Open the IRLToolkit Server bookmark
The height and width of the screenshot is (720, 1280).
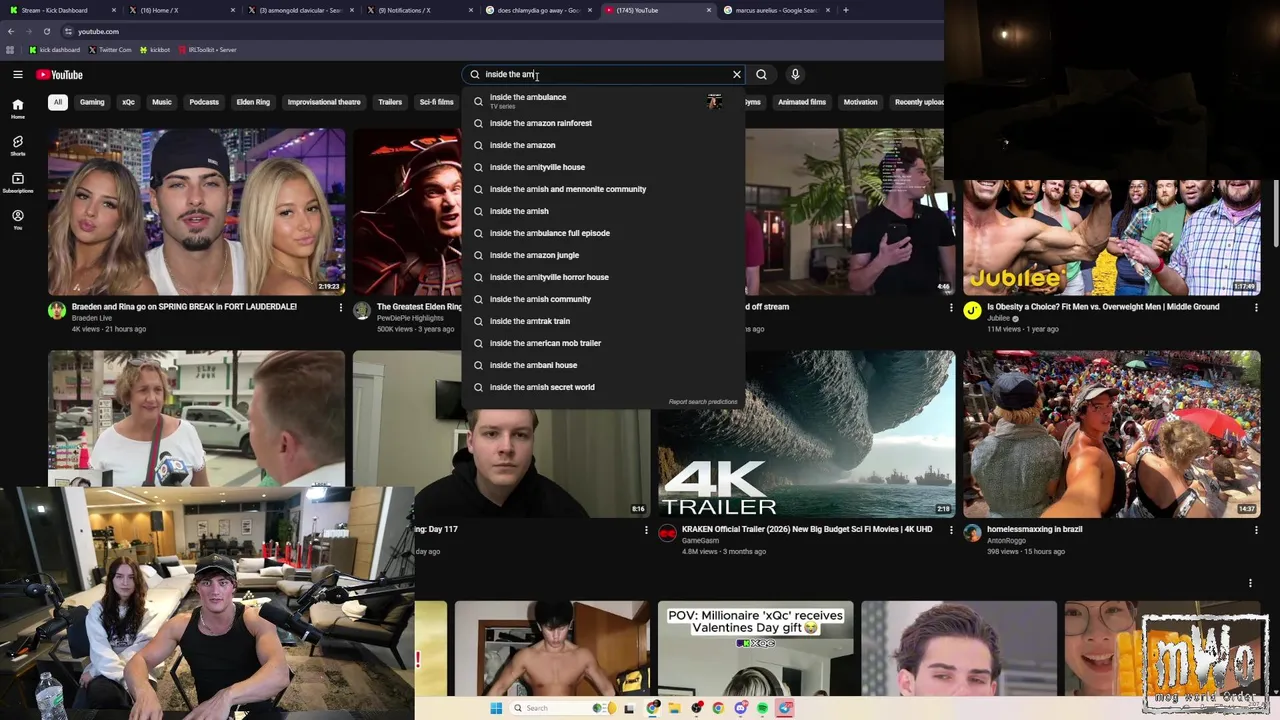[207, 50]
